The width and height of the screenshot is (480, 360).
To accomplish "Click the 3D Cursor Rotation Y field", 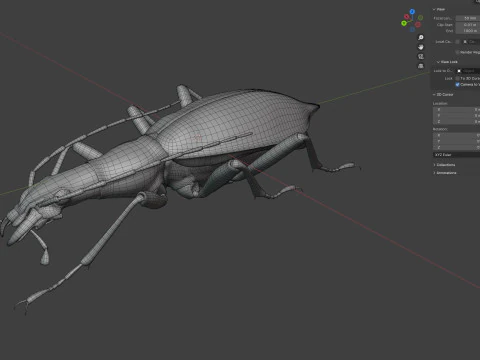I will coord(456,141).
